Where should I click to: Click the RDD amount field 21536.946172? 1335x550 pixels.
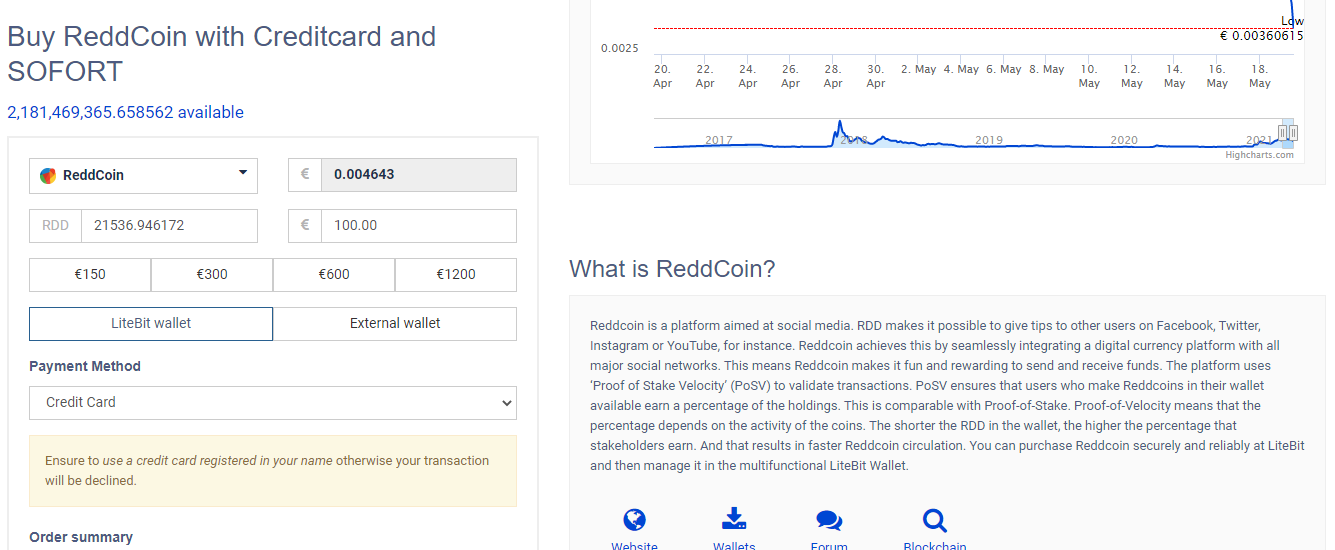click(169, 226)
